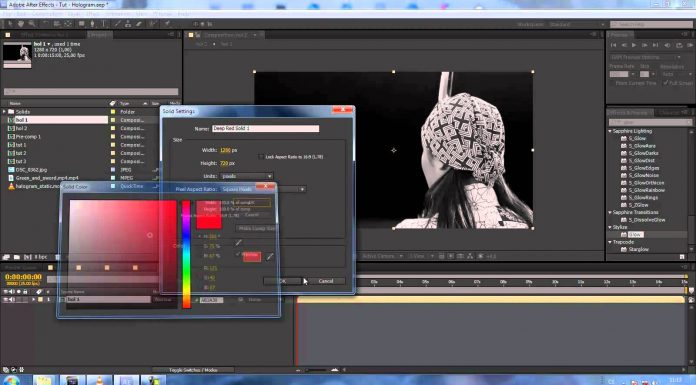Screen dimensions: 696x385
Task: Select the Rotation tool
Action: coord(46,24)
